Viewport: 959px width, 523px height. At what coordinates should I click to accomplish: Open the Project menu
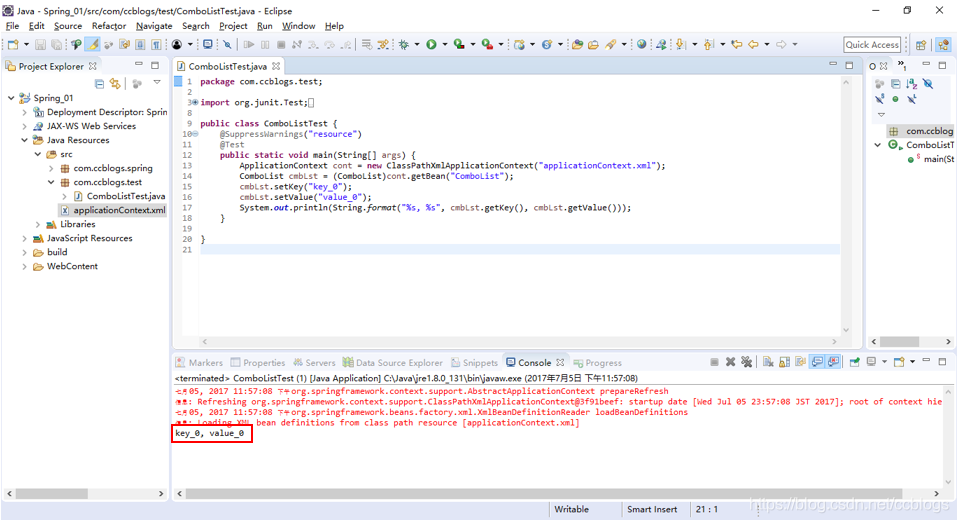[233, 26]
